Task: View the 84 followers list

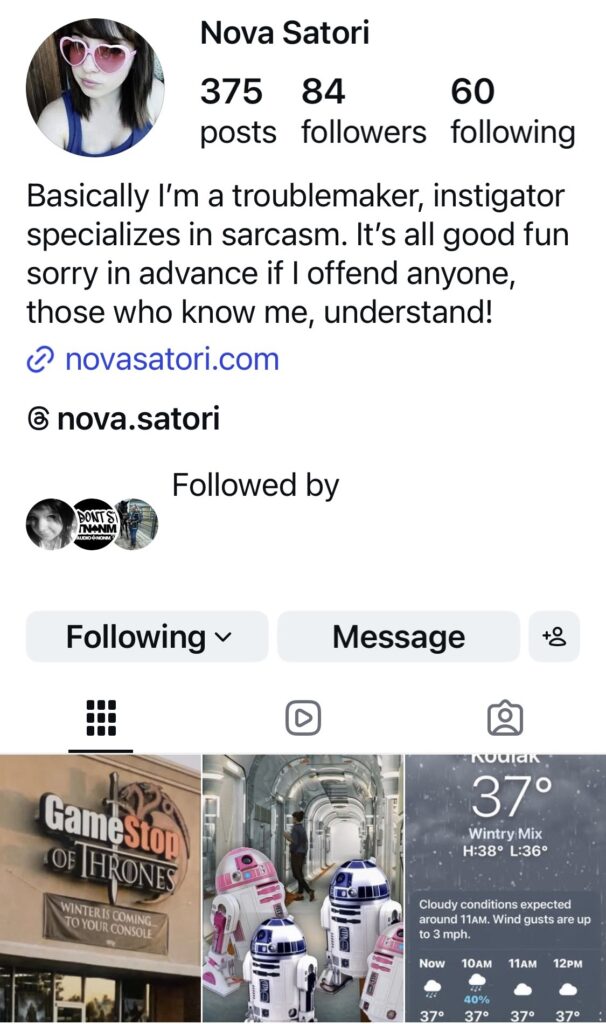Action: tap(363, 110)
